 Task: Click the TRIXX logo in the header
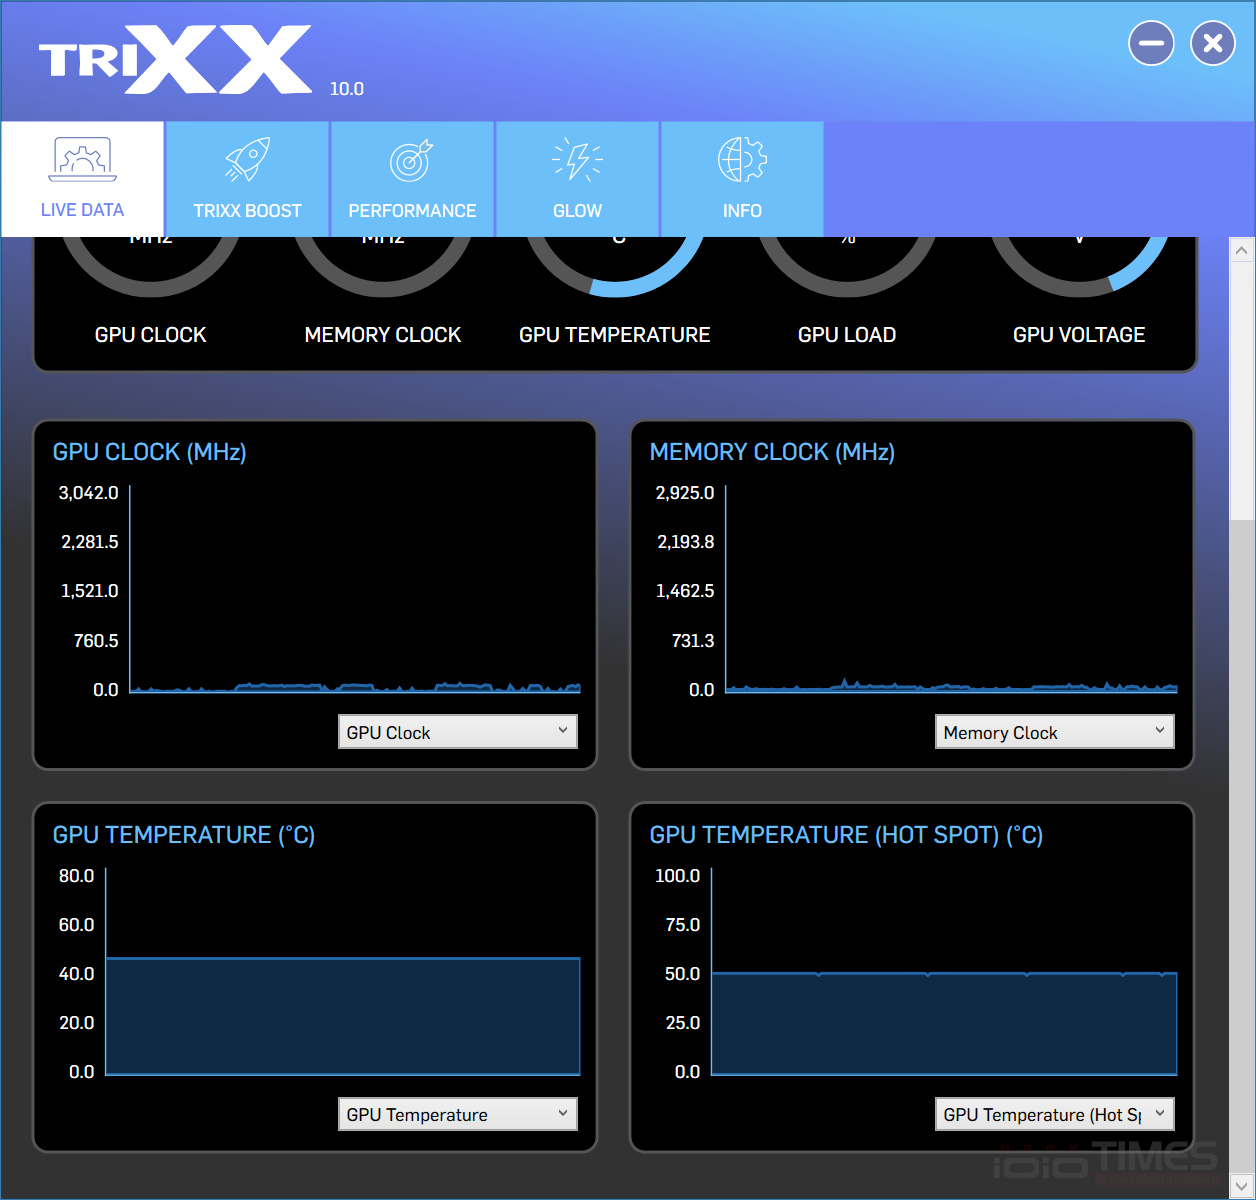pos(175,59)
